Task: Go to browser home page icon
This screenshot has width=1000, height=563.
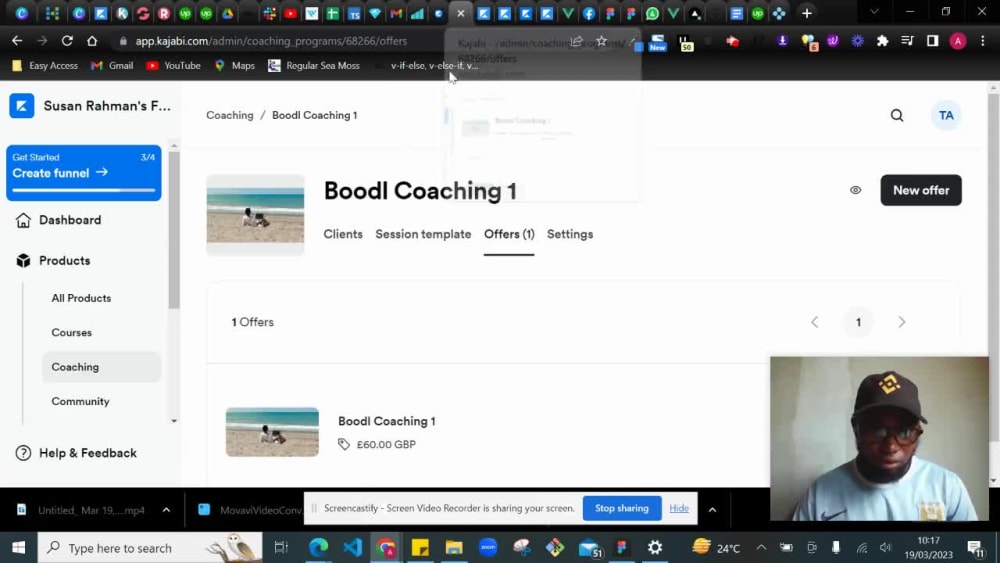Action: [x=92, y=41]
